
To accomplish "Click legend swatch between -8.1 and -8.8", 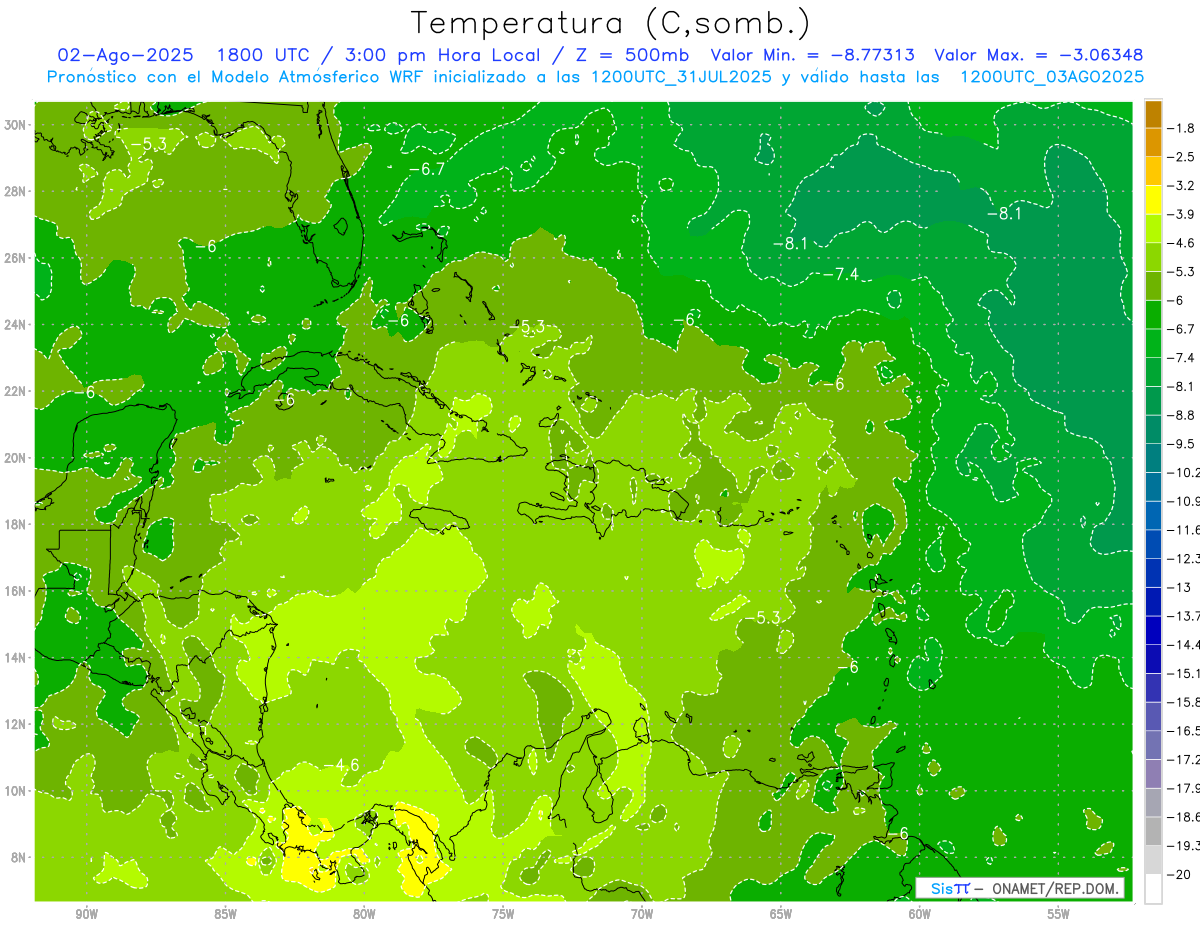I will click(x=1153, y=401).
